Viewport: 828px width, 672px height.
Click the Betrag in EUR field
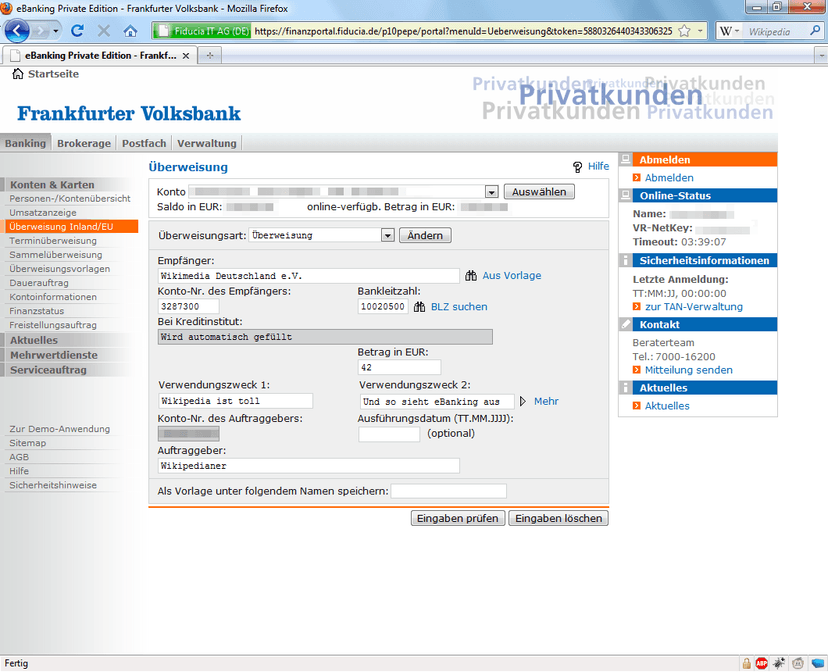pyautogui.click(x=399, y=367)
